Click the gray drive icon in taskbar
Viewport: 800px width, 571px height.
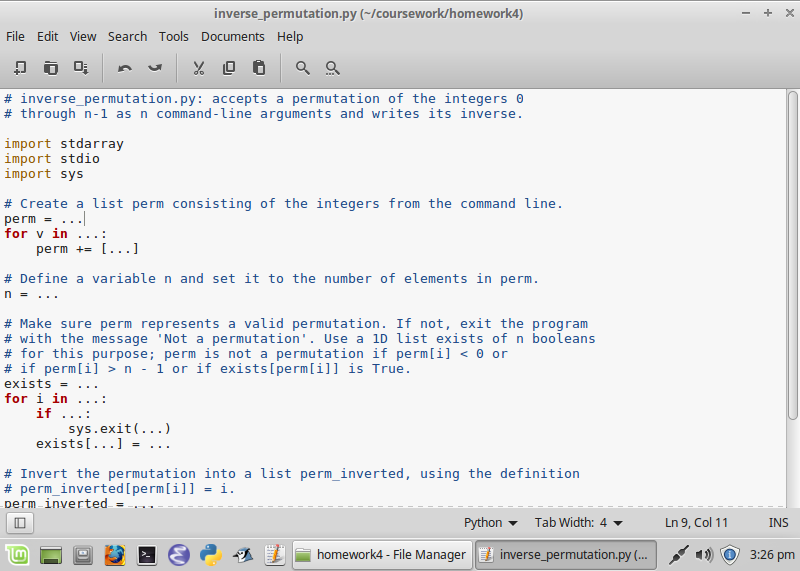[83, 555]
